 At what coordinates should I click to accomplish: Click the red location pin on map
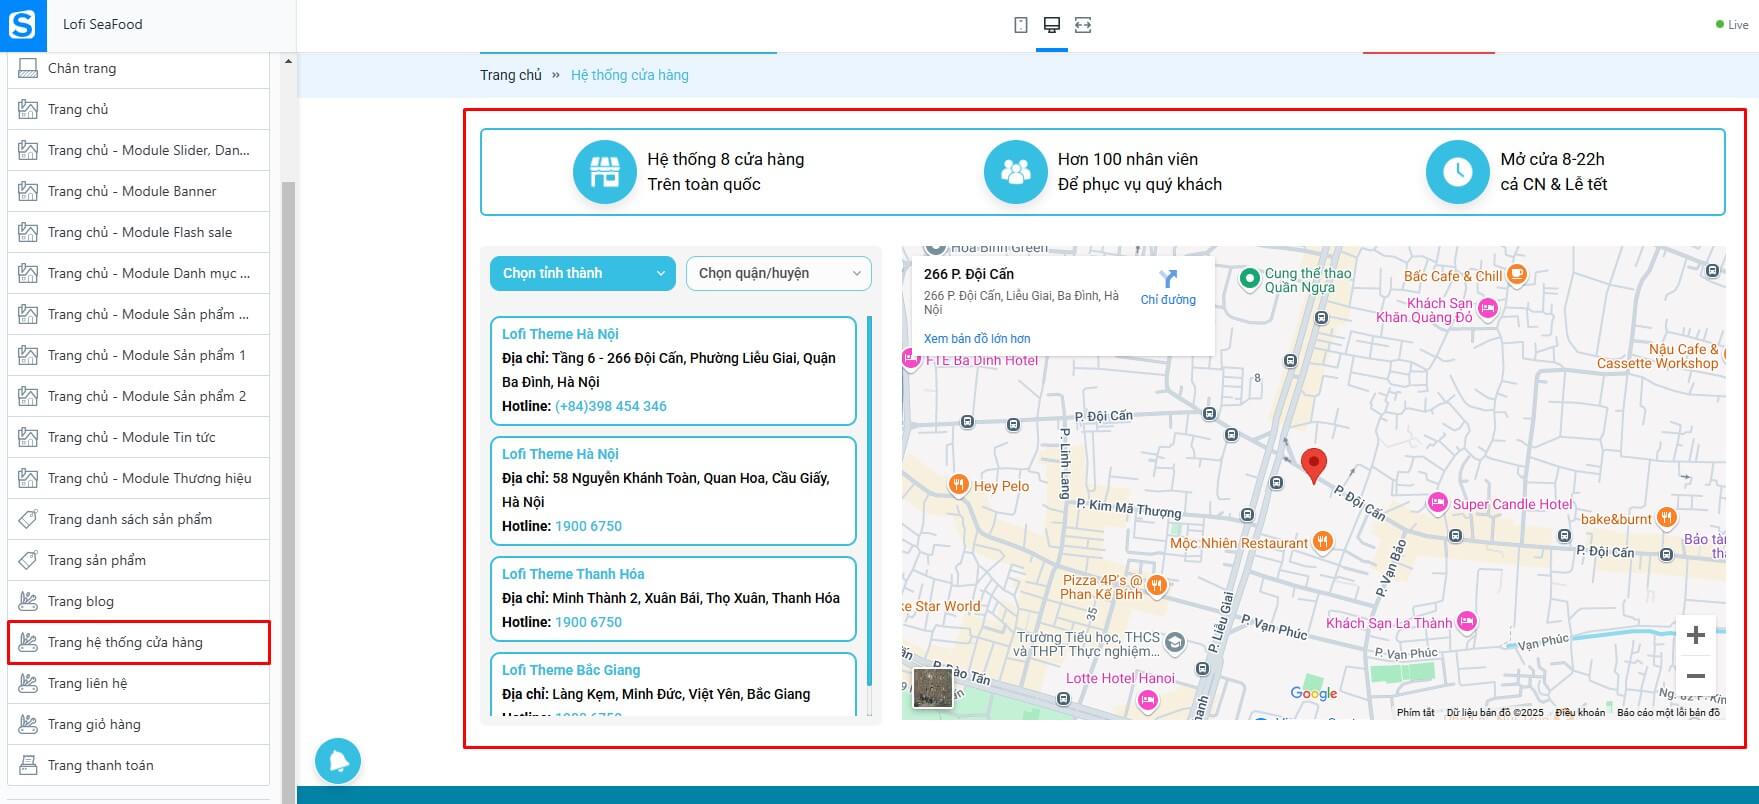click(x=1313, y=466)
